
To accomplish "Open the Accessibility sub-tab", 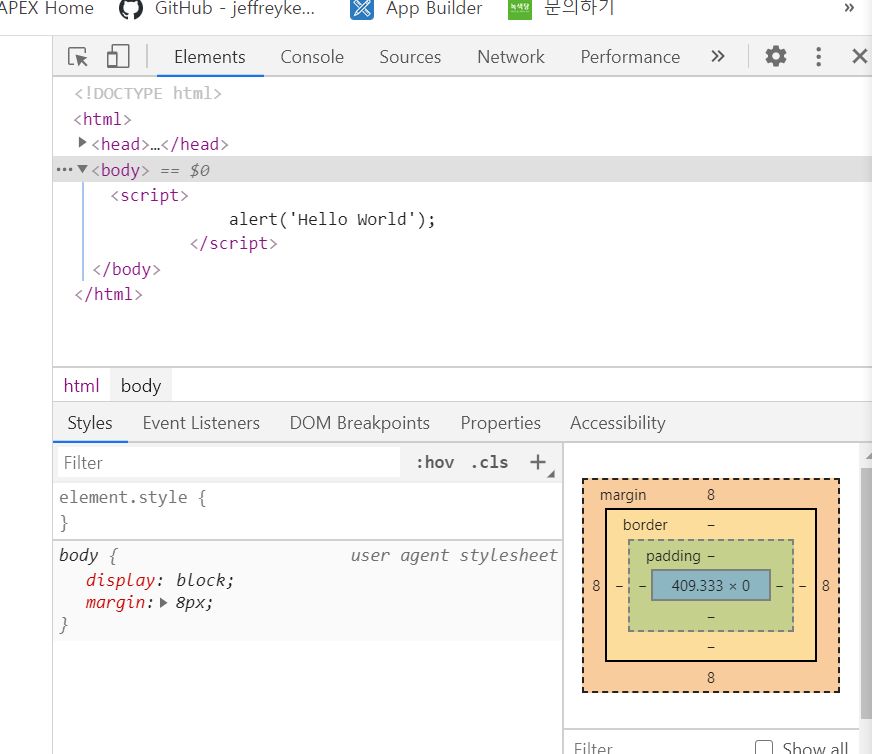I will click(x=618, y=423).
